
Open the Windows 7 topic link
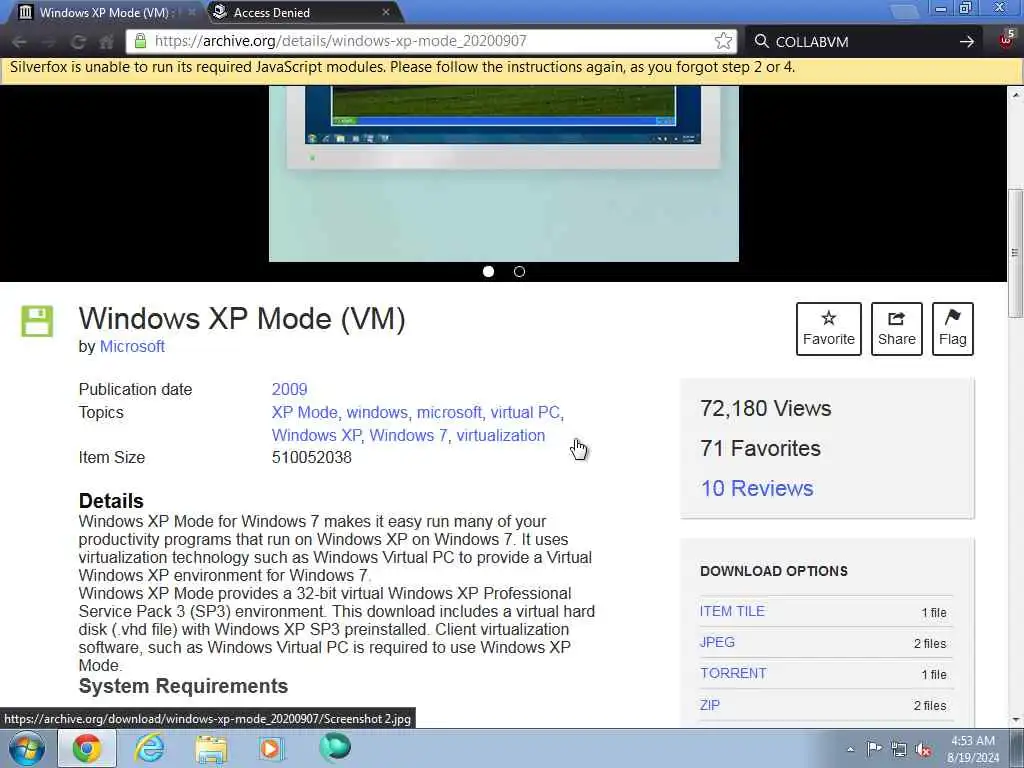click(x=408, y=436)
